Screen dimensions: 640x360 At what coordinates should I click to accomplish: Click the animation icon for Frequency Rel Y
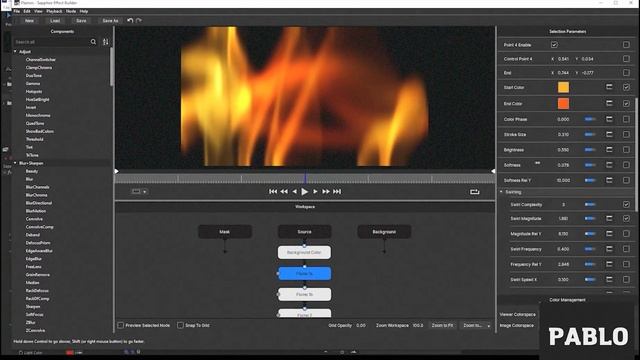click(x=609, y=264)
